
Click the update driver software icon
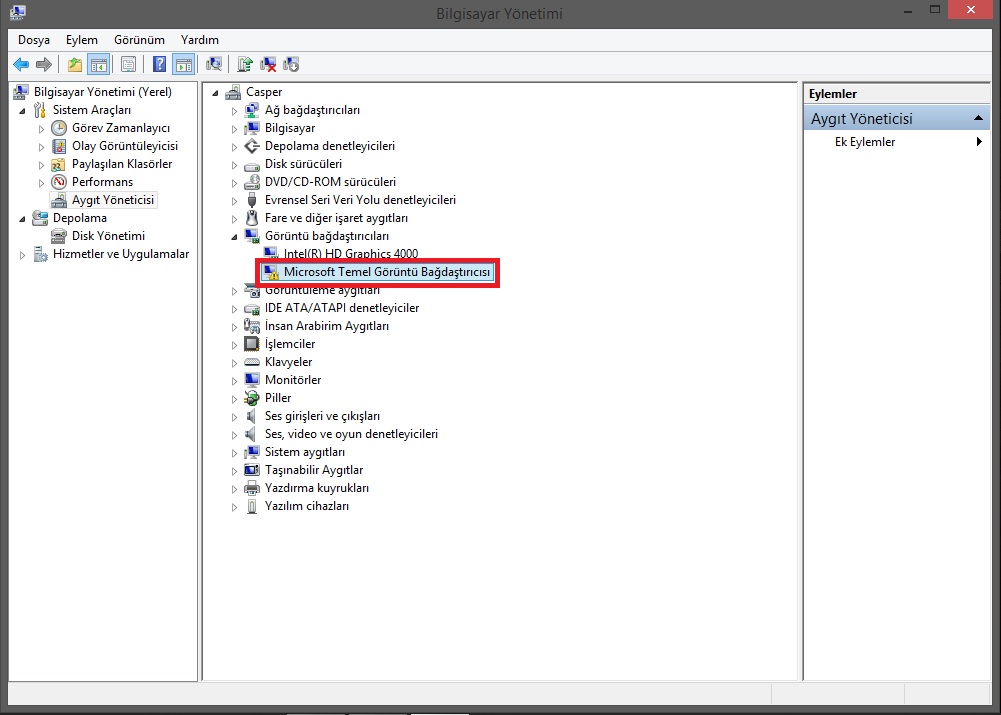[x=245, y=64]
